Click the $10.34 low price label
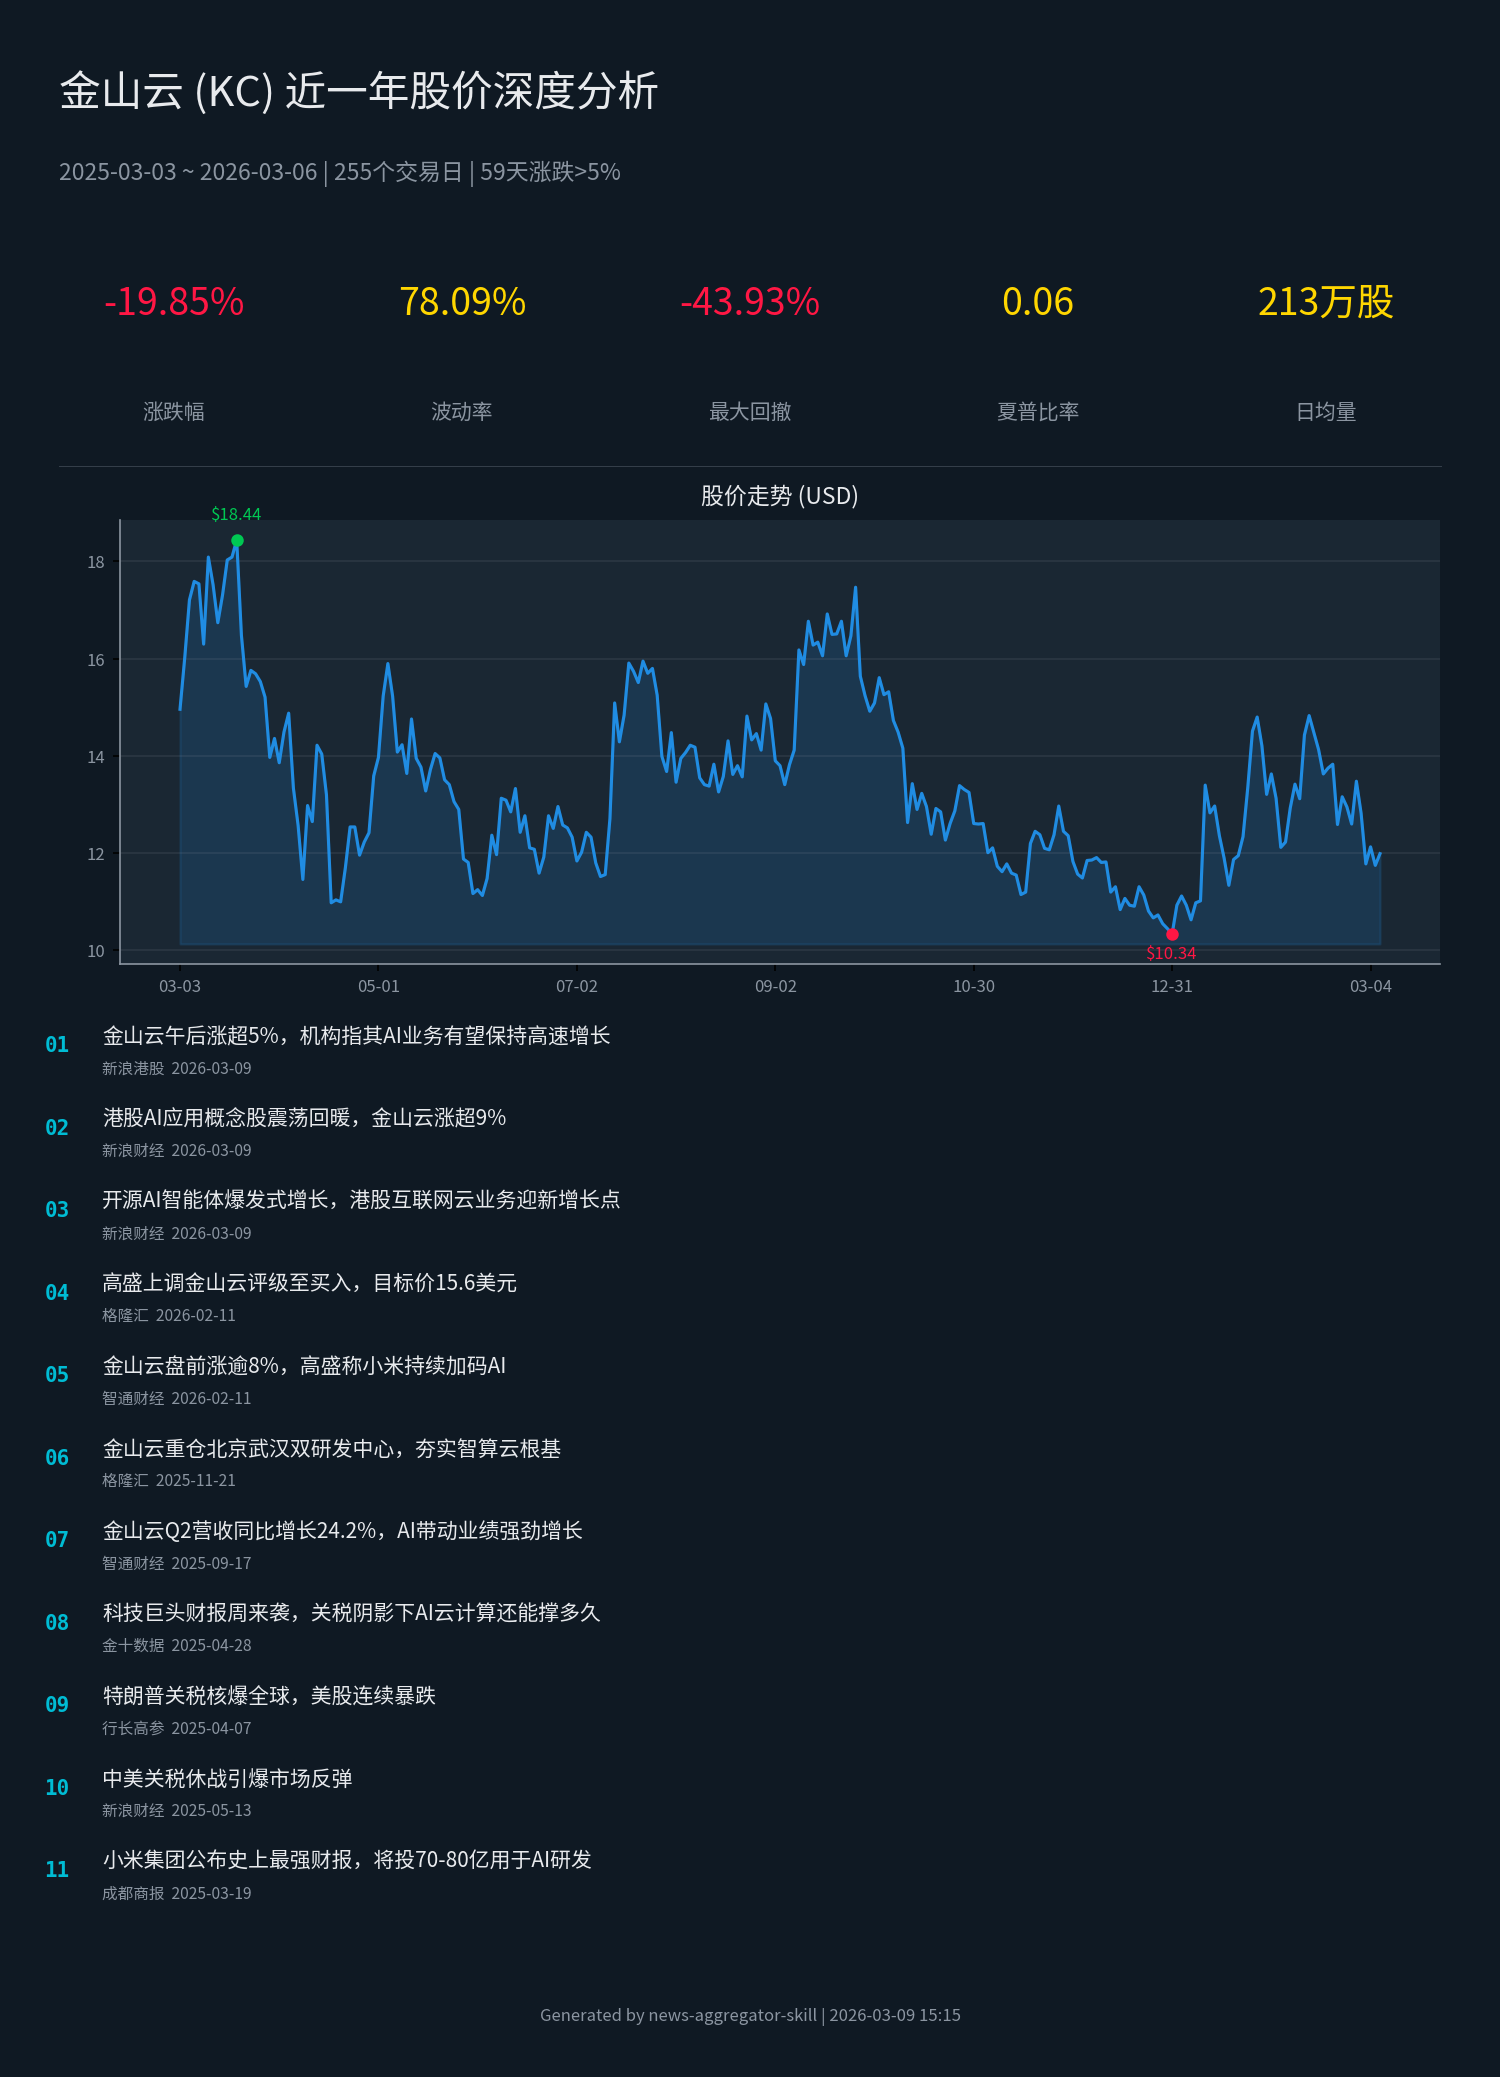The width and height of the screenshot is (1500, 2077). tap(1171, 954)
